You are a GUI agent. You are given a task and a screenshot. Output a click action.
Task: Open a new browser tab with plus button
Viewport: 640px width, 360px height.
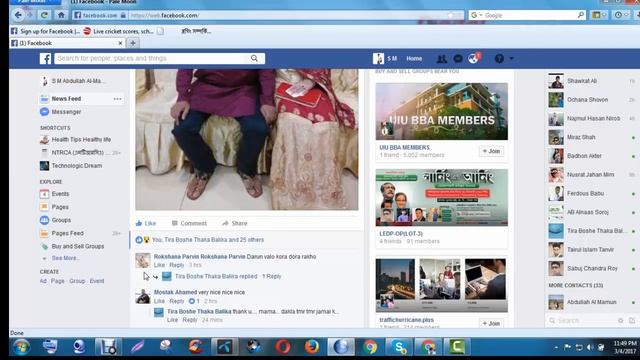[133, 43]
